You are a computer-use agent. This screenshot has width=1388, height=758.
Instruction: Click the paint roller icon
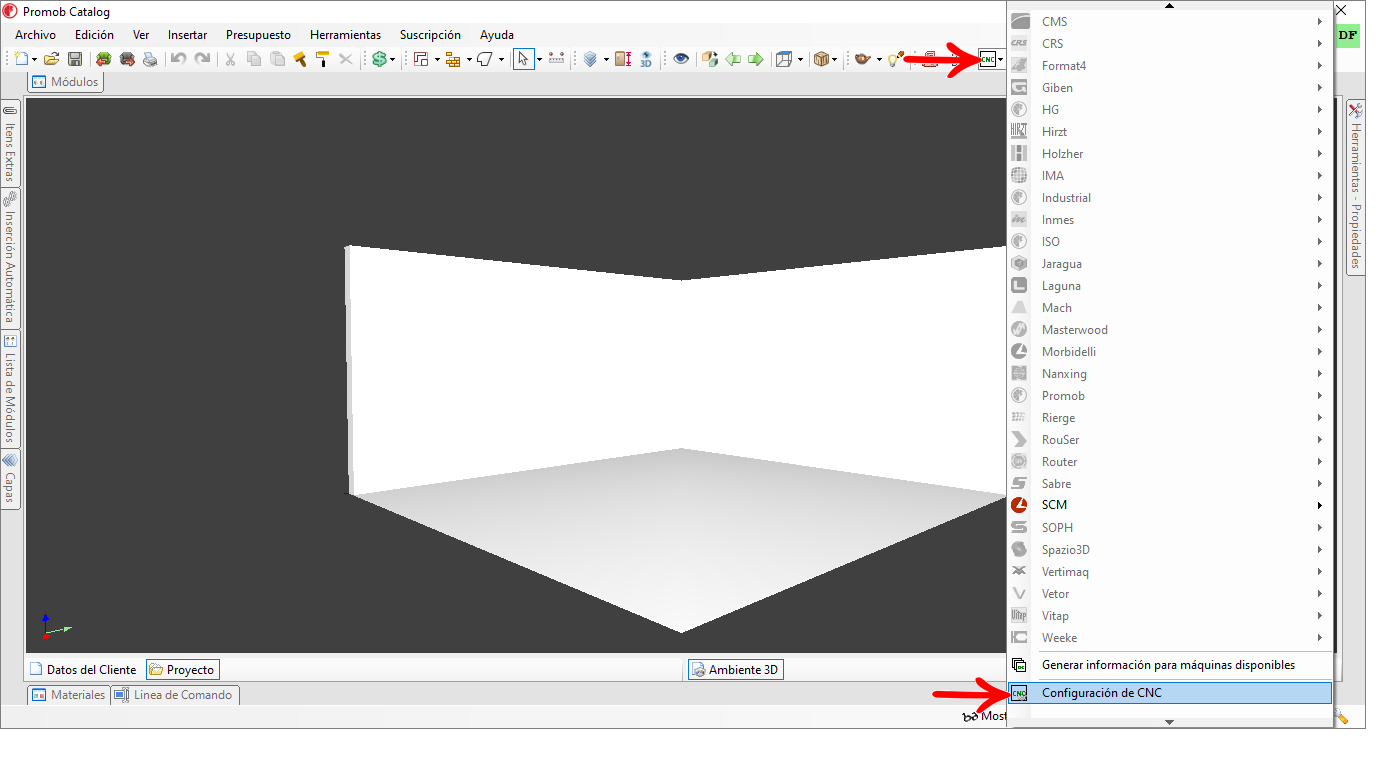[x=322, y=59]
